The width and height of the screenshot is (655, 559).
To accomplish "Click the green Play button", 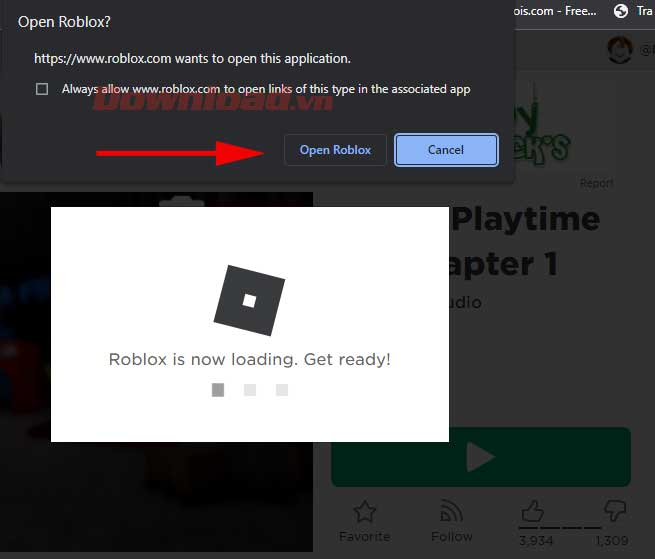I will (x=481, y=457).
